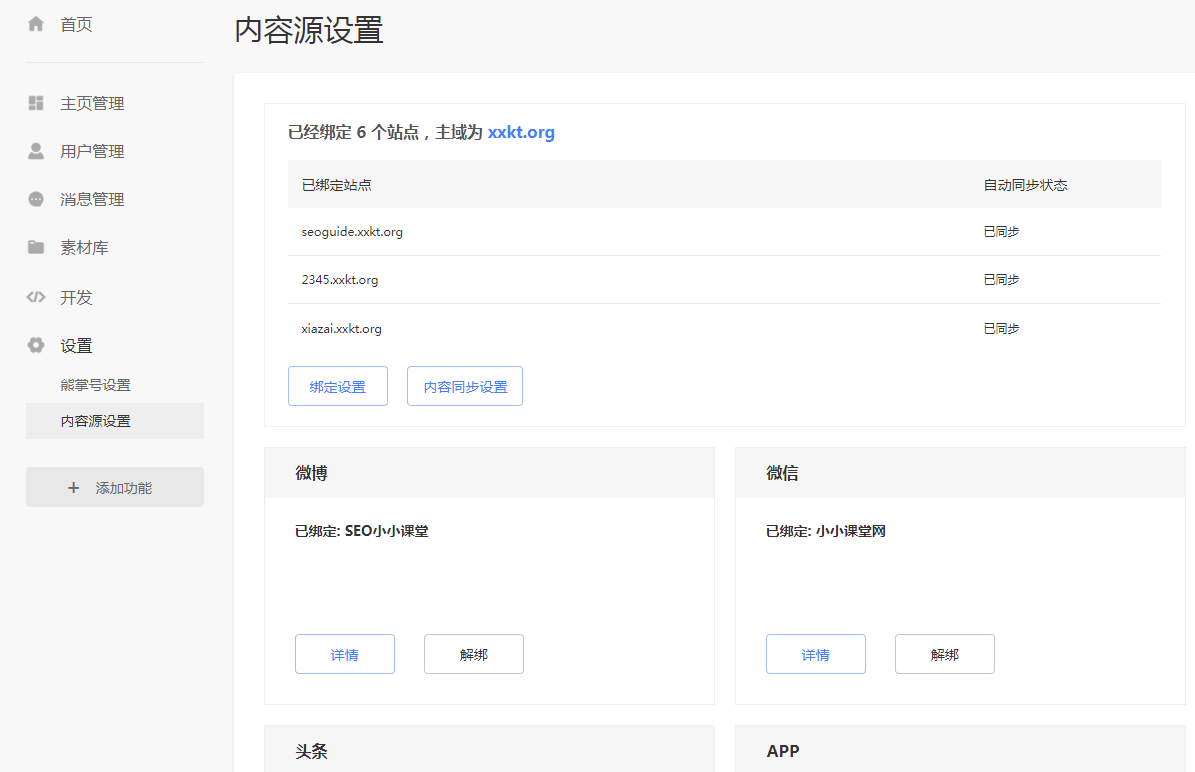Image resolution: width=1195 pixels, height=772 pixels.
Task: Click 已同步 status for seoguide.xxkt.org
Action: click(x=1001, y=232)
